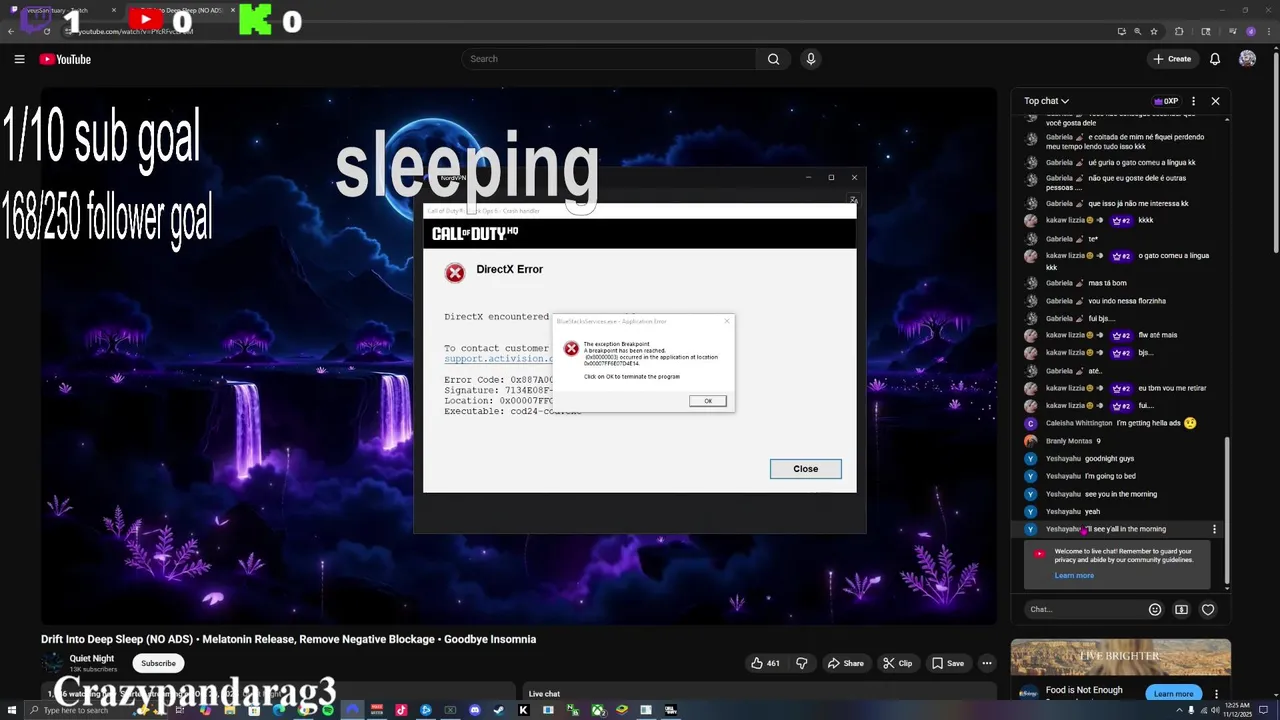Focus the YouTube search field
This screenshot has height=720, width=1280.
click(x=610, y=59)
